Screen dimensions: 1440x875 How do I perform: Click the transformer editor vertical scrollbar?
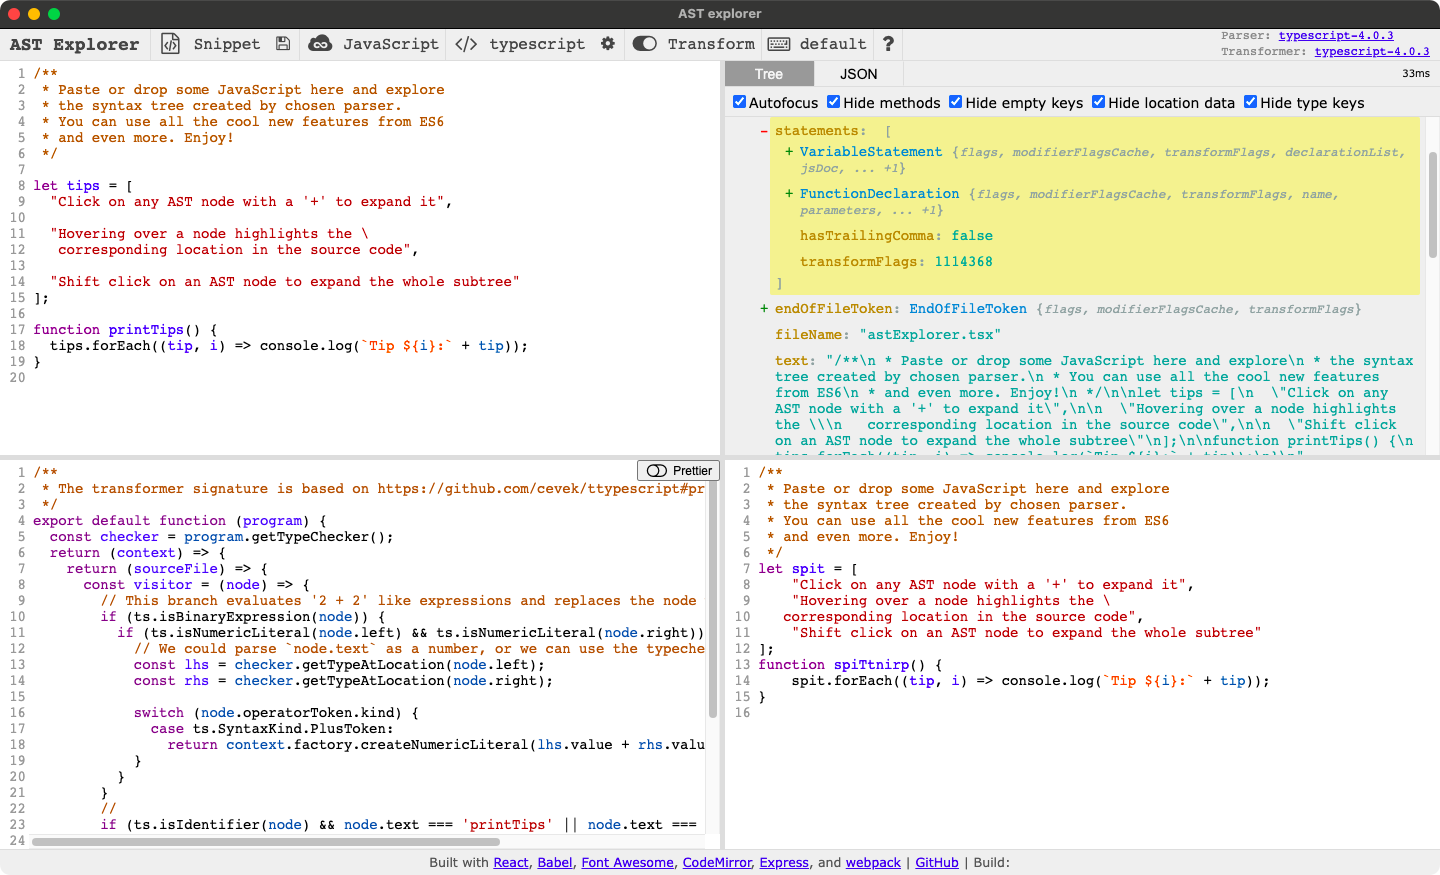pos(713,600)
